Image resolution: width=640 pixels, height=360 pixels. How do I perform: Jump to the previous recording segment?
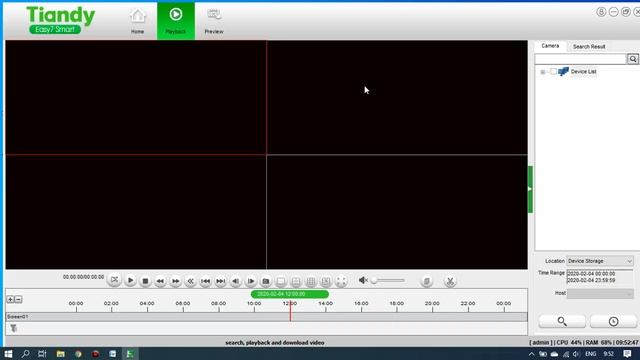click(206, 281)
